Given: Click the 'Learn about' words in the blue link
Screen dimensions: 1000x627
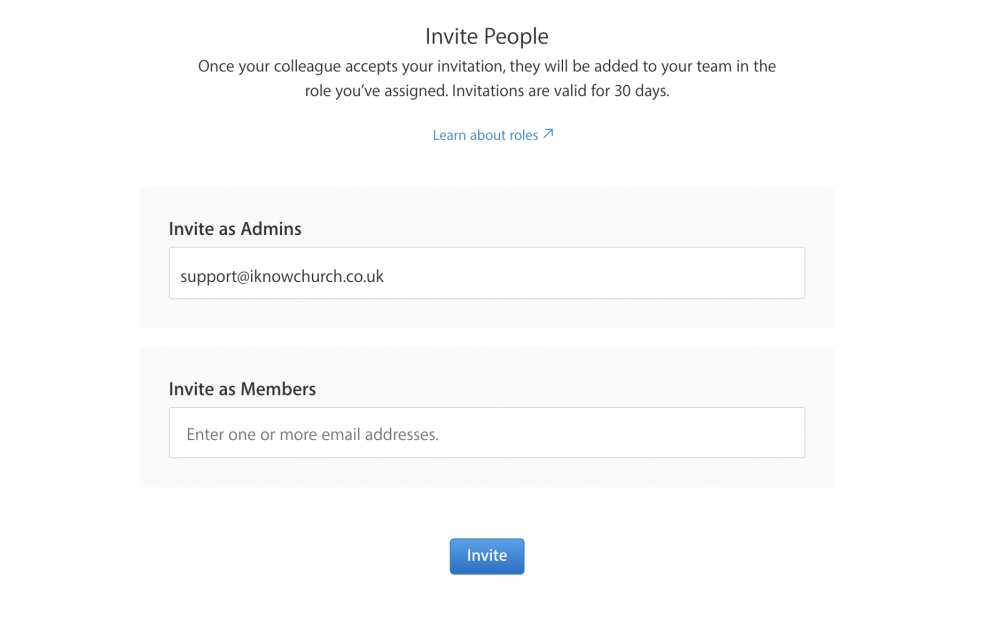Looking at the screenshot, I should [469, 135].
